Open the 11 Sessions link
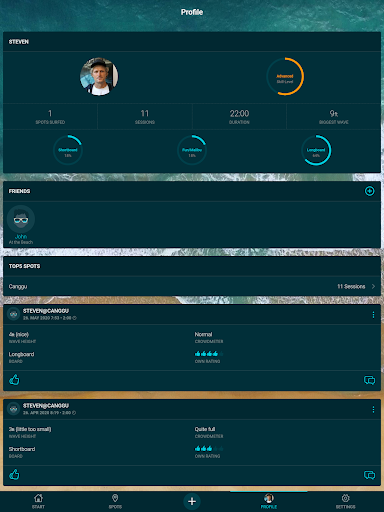The image size is (384, 512). [x=351, y=286]
